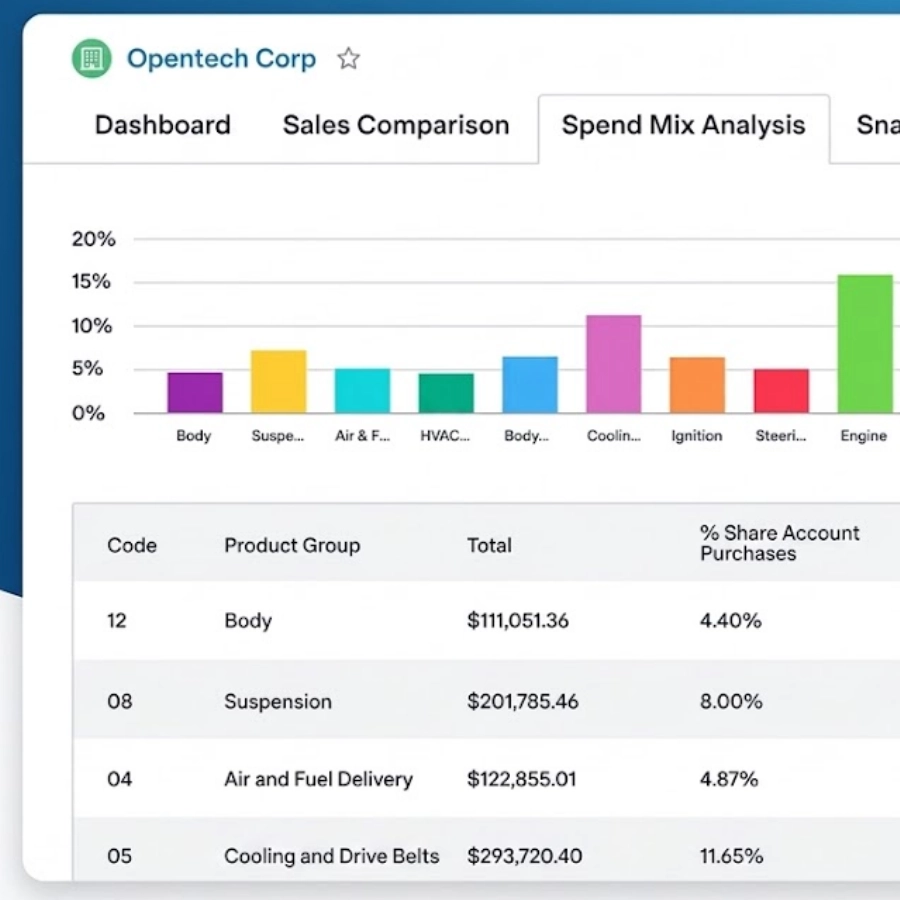Click the 4.87% share value
900x900 pixels.
coord(729,779)
